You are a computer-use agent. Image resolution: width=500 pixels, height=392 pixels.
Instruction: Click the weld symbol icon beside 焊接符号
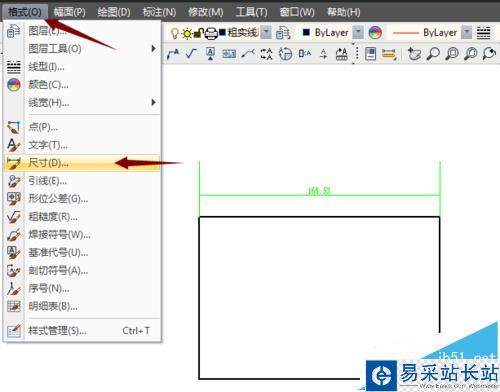(13, 235)
